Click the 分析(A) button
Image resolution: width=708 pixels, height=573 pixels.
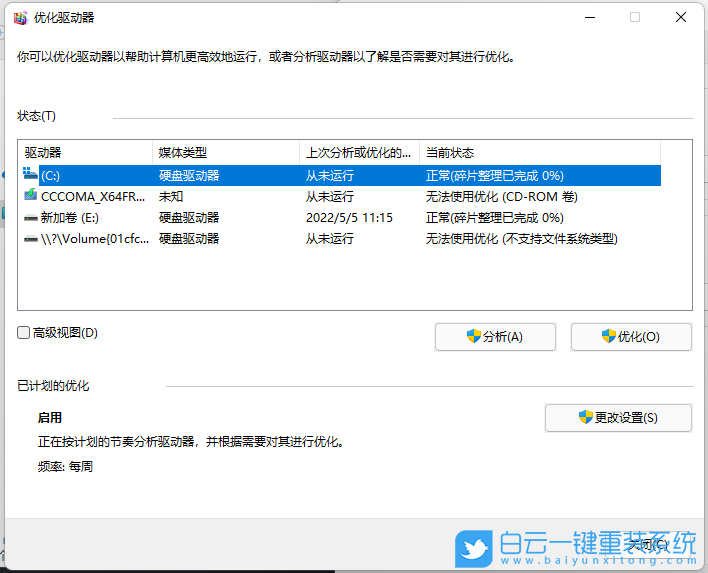click(495, 337)
